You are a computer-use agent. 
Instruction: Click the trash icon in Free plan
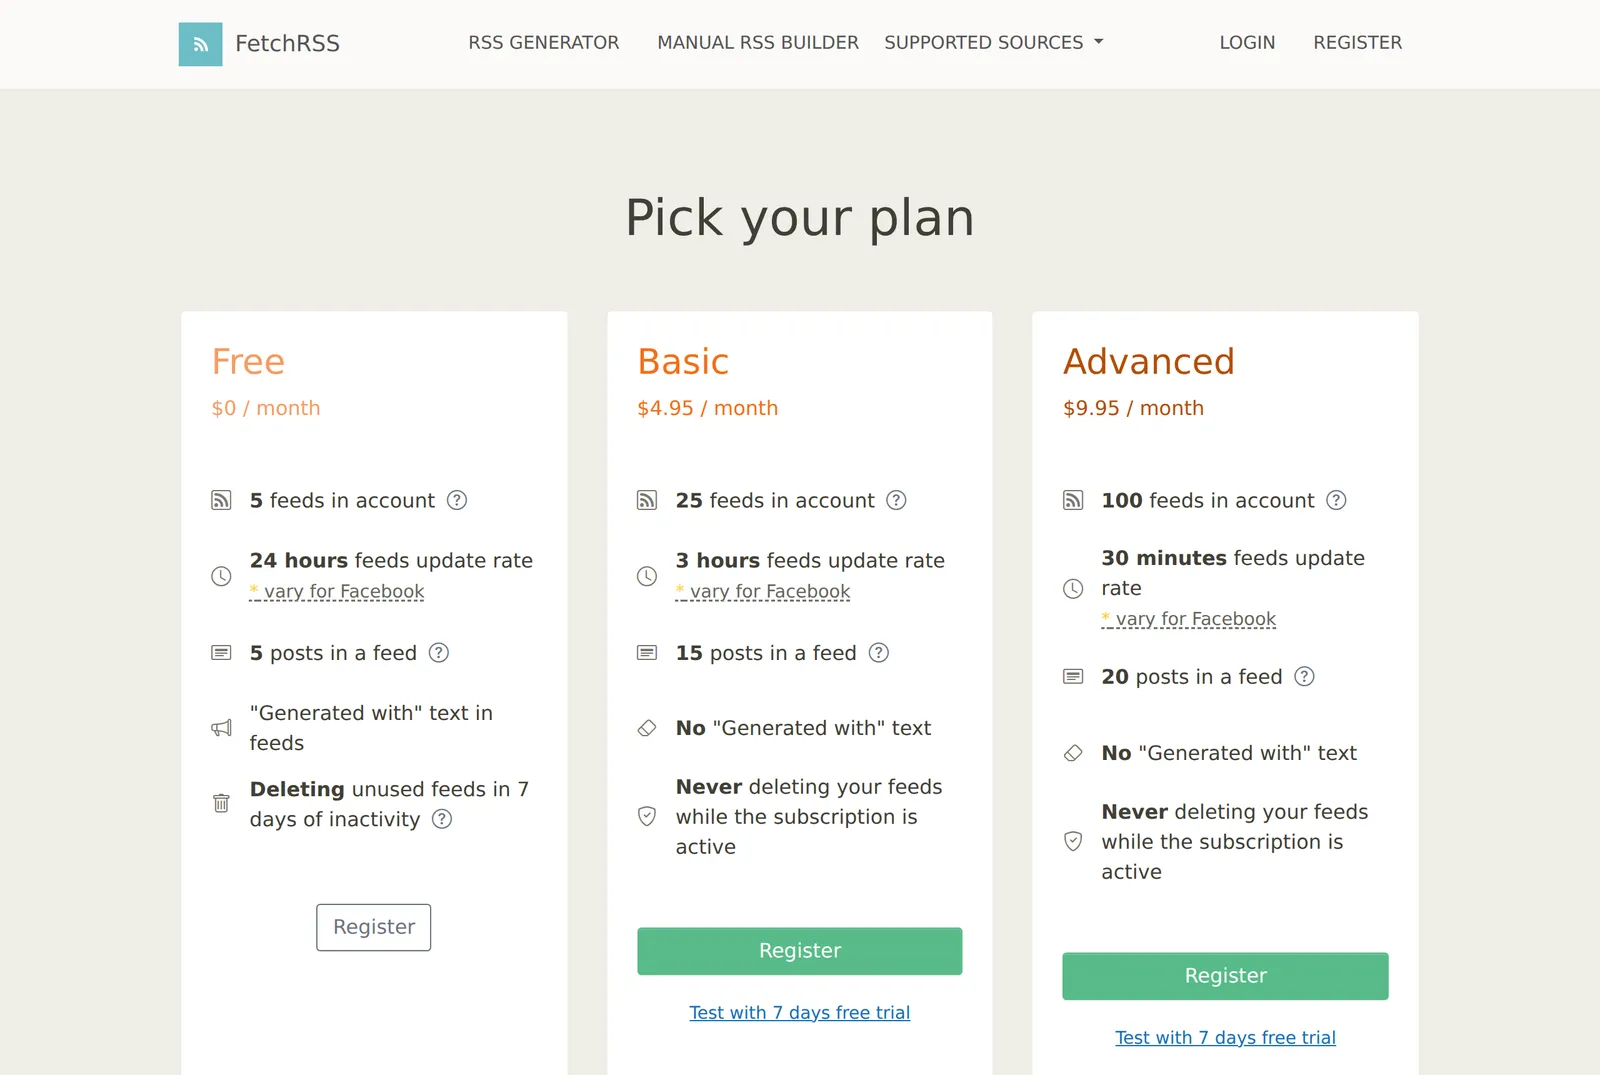click(x=221, y=803)
